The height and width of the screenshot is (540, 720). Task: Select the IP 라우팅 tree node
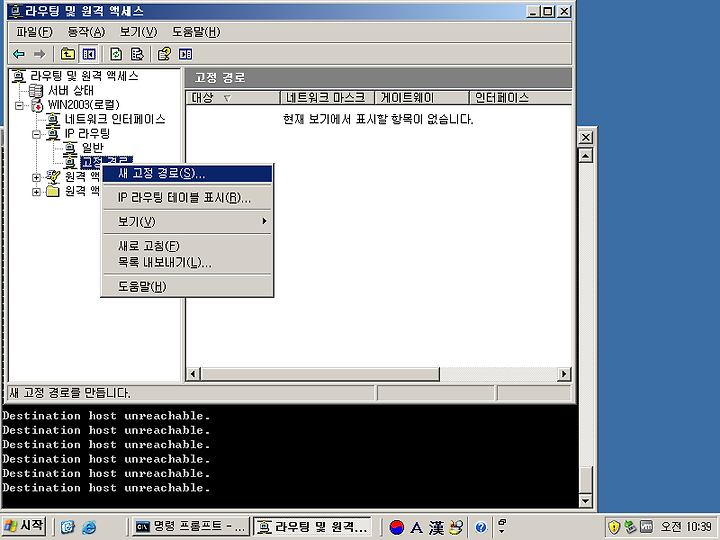coord(87,134)
